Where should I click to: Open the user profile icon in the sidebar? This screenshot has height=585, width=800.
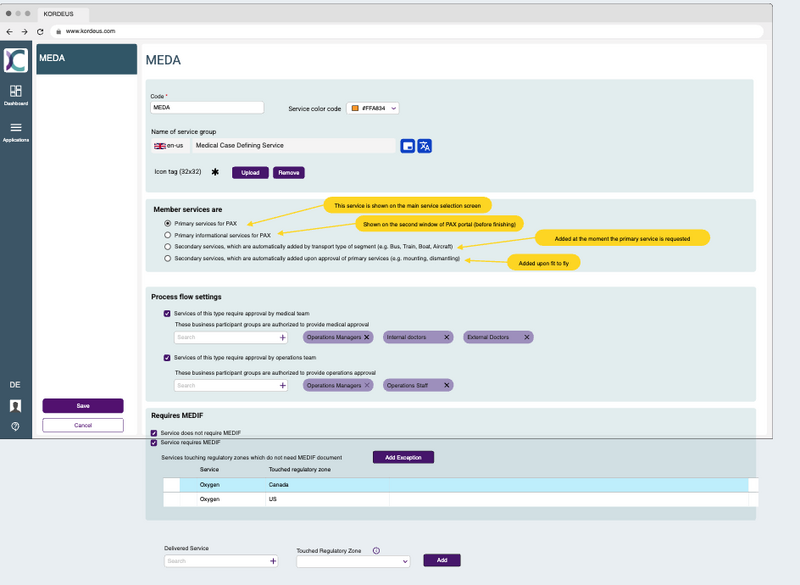(x=15, y=406)
